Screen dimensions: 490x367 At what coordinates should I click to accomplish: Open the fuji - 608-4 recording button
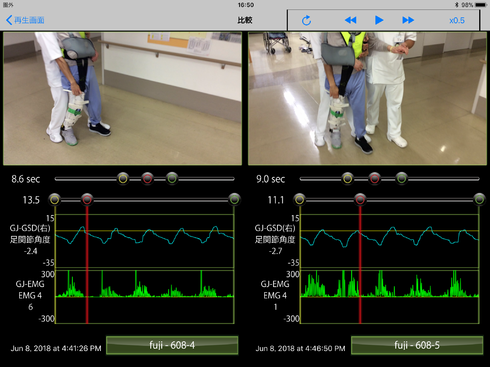coord(172,345)
